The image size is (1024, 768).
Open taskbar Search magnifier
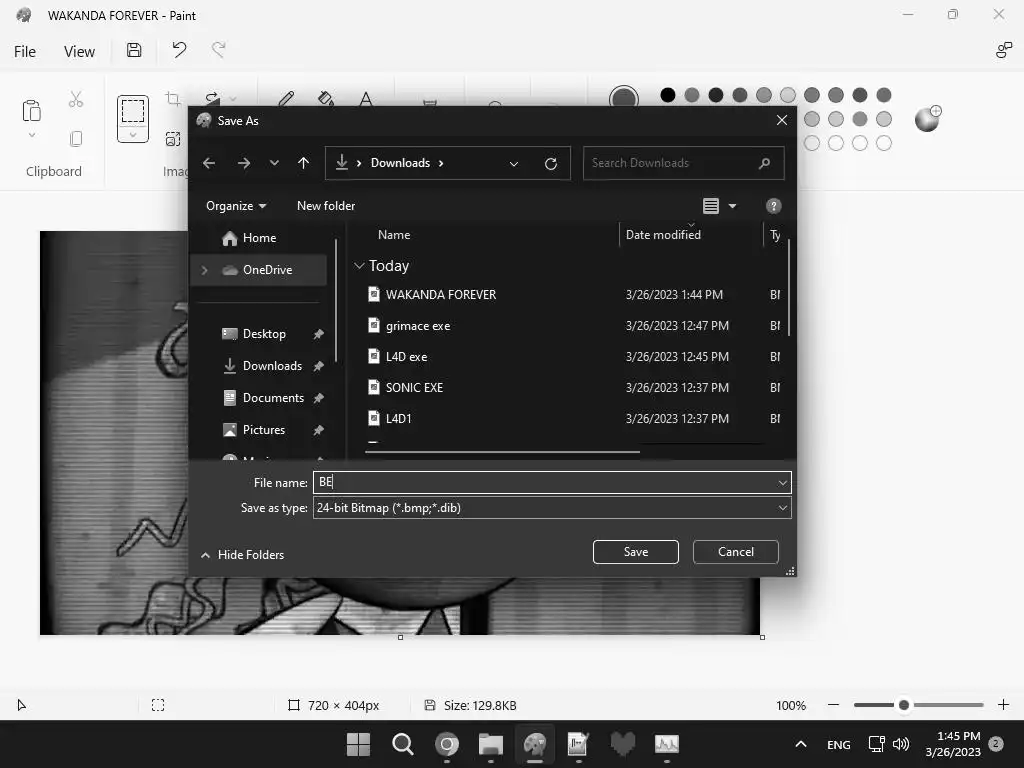pyautogui.click(x=402, y=744)
